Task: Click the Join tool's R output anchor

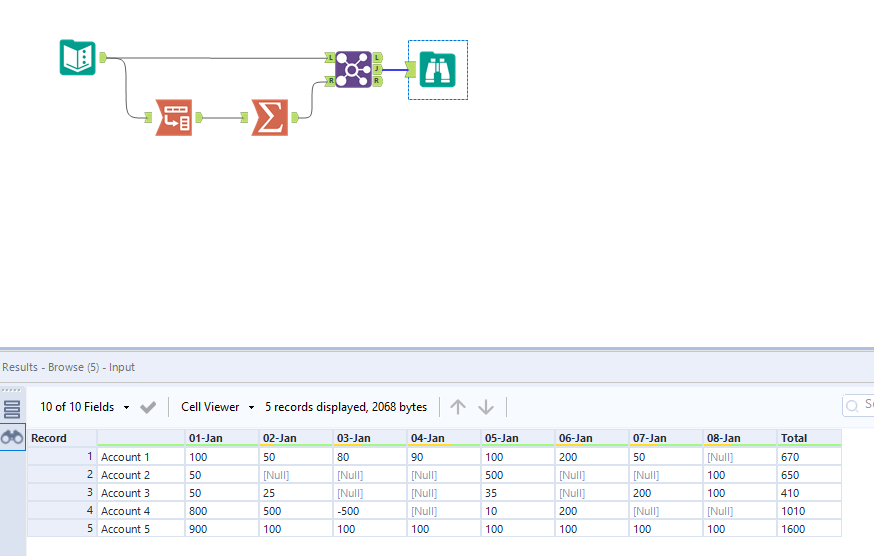Action: pyautogui.click(x=377, y=81)
